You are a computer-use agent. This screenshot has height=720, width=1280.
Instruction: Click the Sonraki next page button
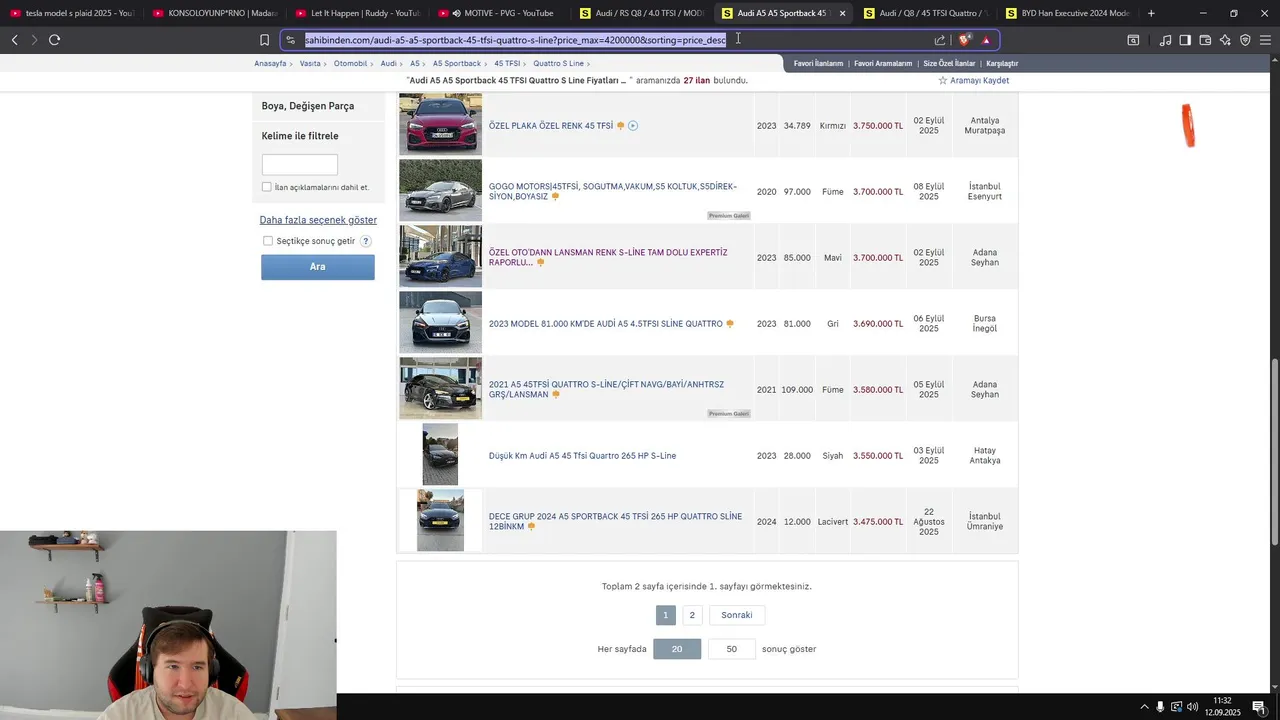737,615
